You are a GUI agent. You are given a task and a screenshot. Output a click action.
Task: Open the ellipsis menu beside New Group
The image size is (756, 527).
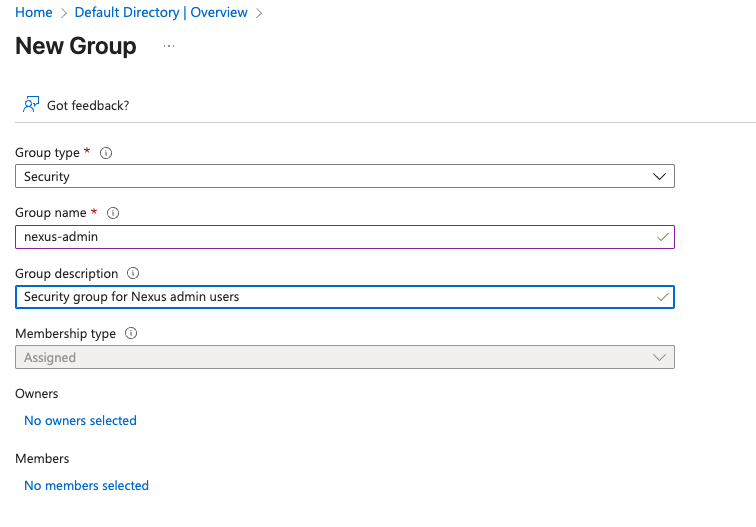click(169, 46)
